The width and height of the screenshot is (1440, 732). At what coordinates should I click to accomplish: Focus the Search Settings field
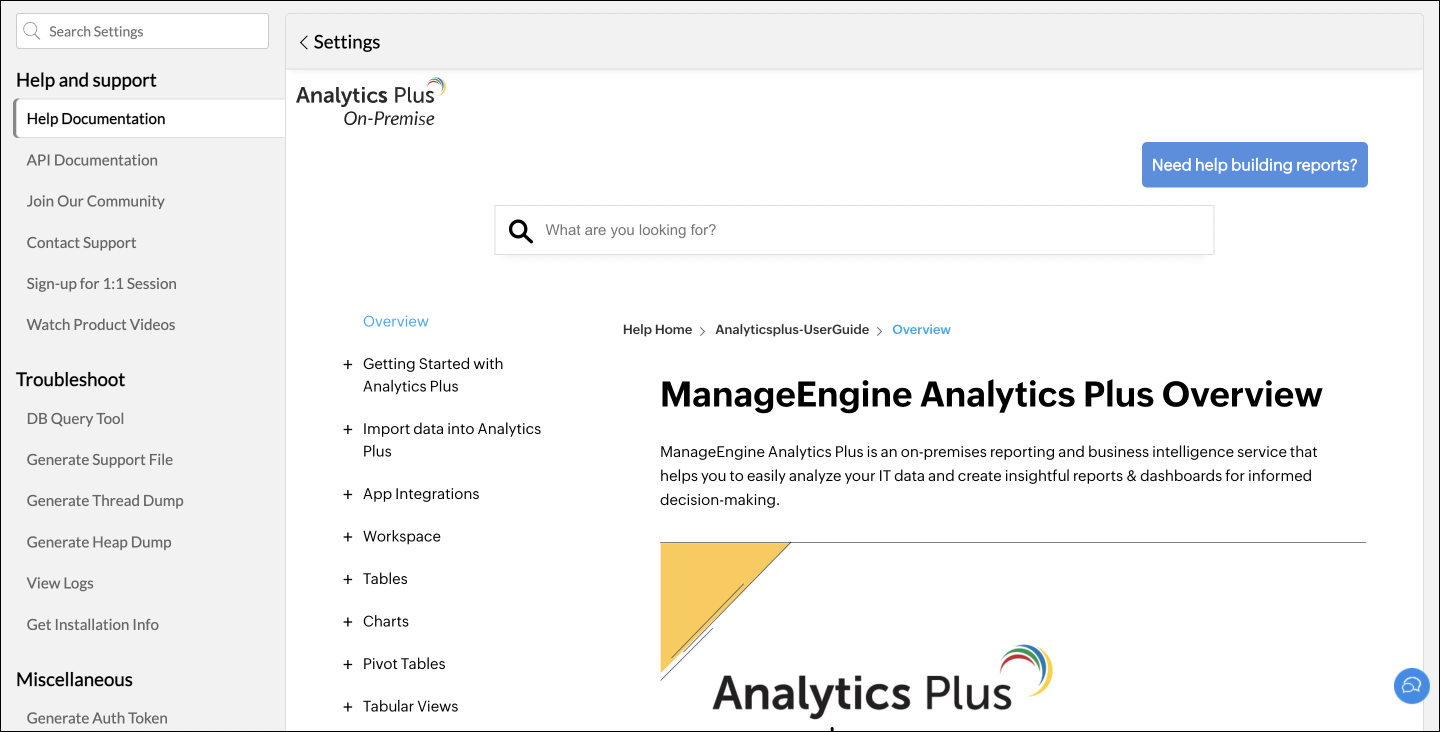(x=150, y=31)
